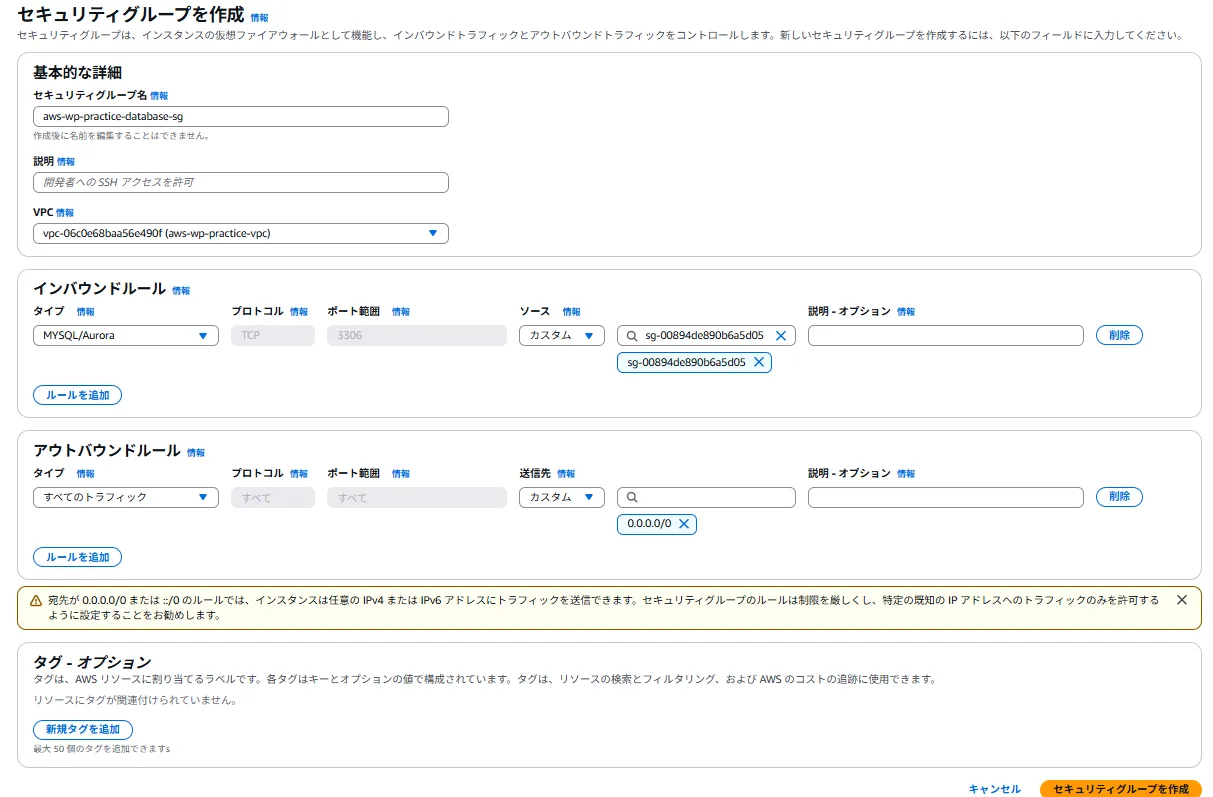
Task: Click 新規タグを追加 to add a tag
Action: coord(82,729)
